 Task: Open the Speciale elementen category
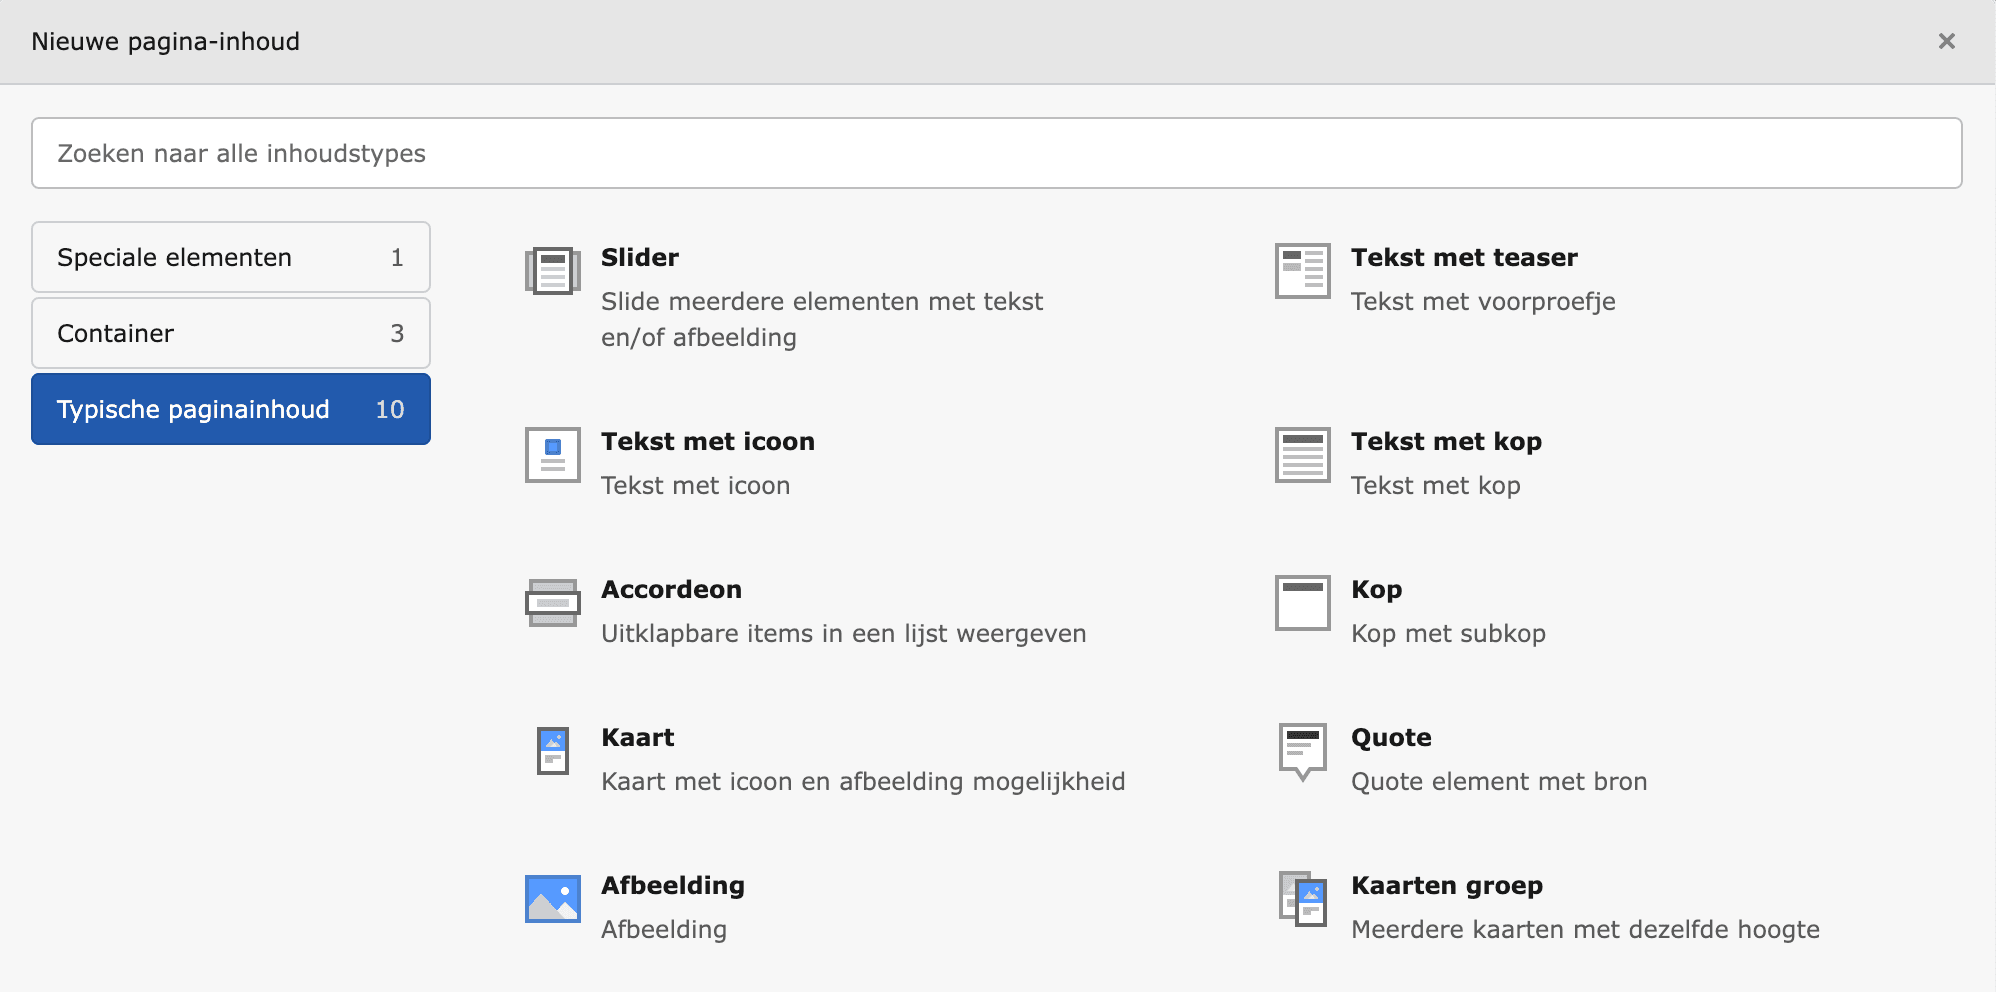point(231,257)
